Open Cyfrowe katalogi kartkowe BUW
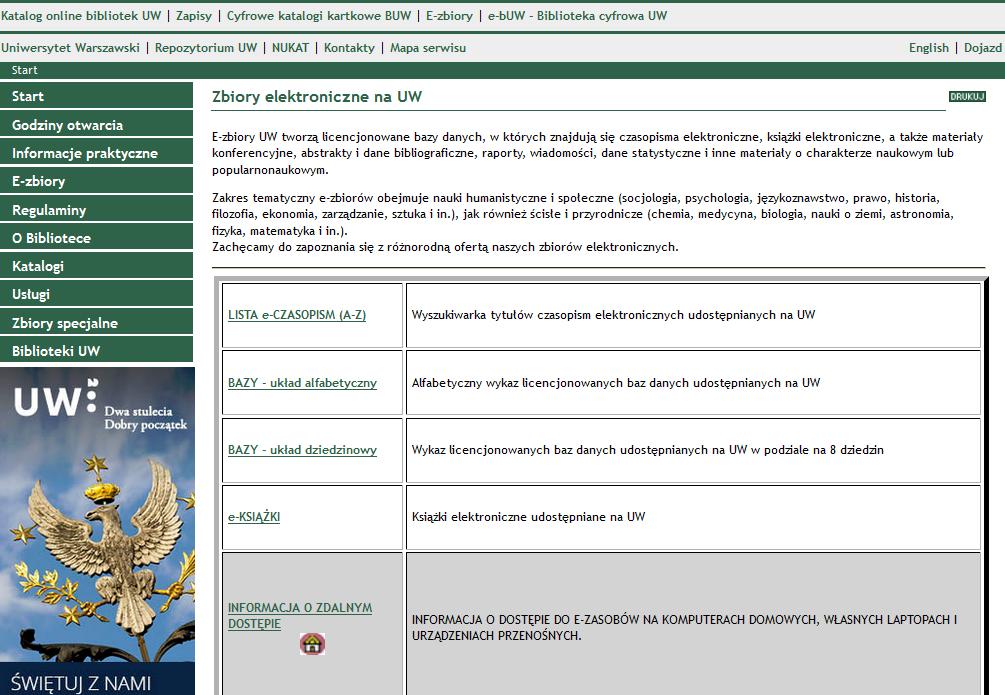 coord(319,16)
